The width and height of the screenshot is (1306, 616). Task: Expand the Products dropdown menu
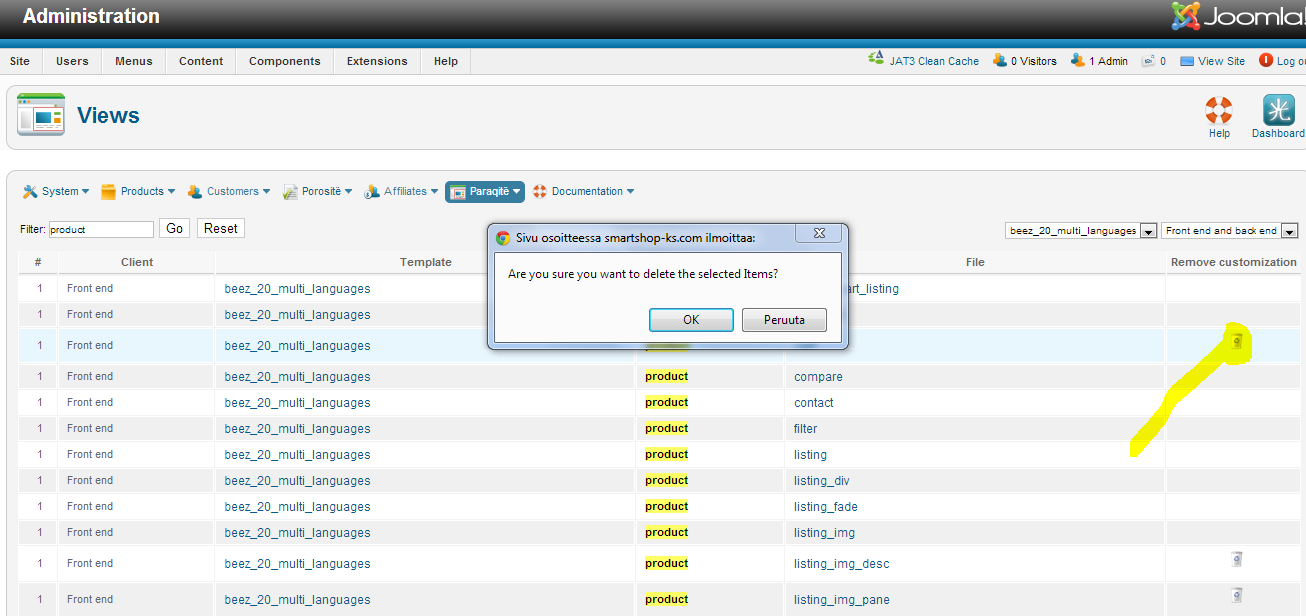point(138,191)
